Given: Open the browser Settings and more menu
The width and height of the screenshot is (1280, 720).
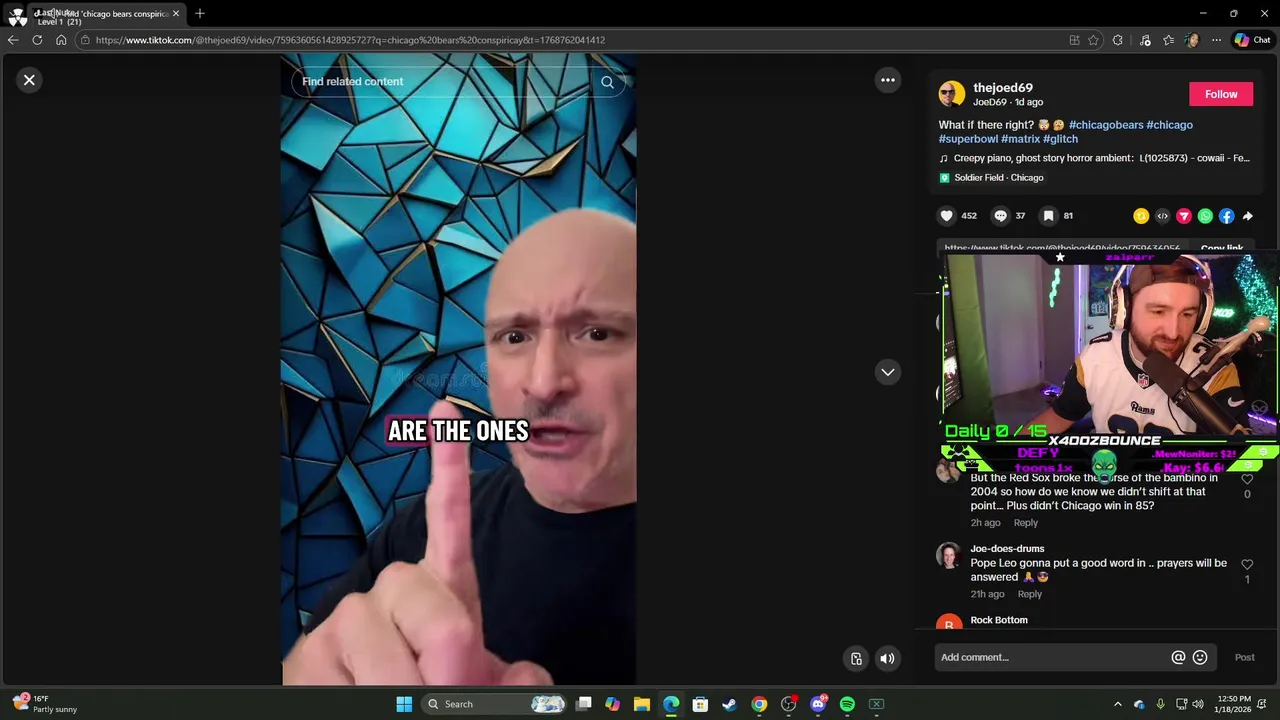Looking at the screenshot, I should point(1216,40).
